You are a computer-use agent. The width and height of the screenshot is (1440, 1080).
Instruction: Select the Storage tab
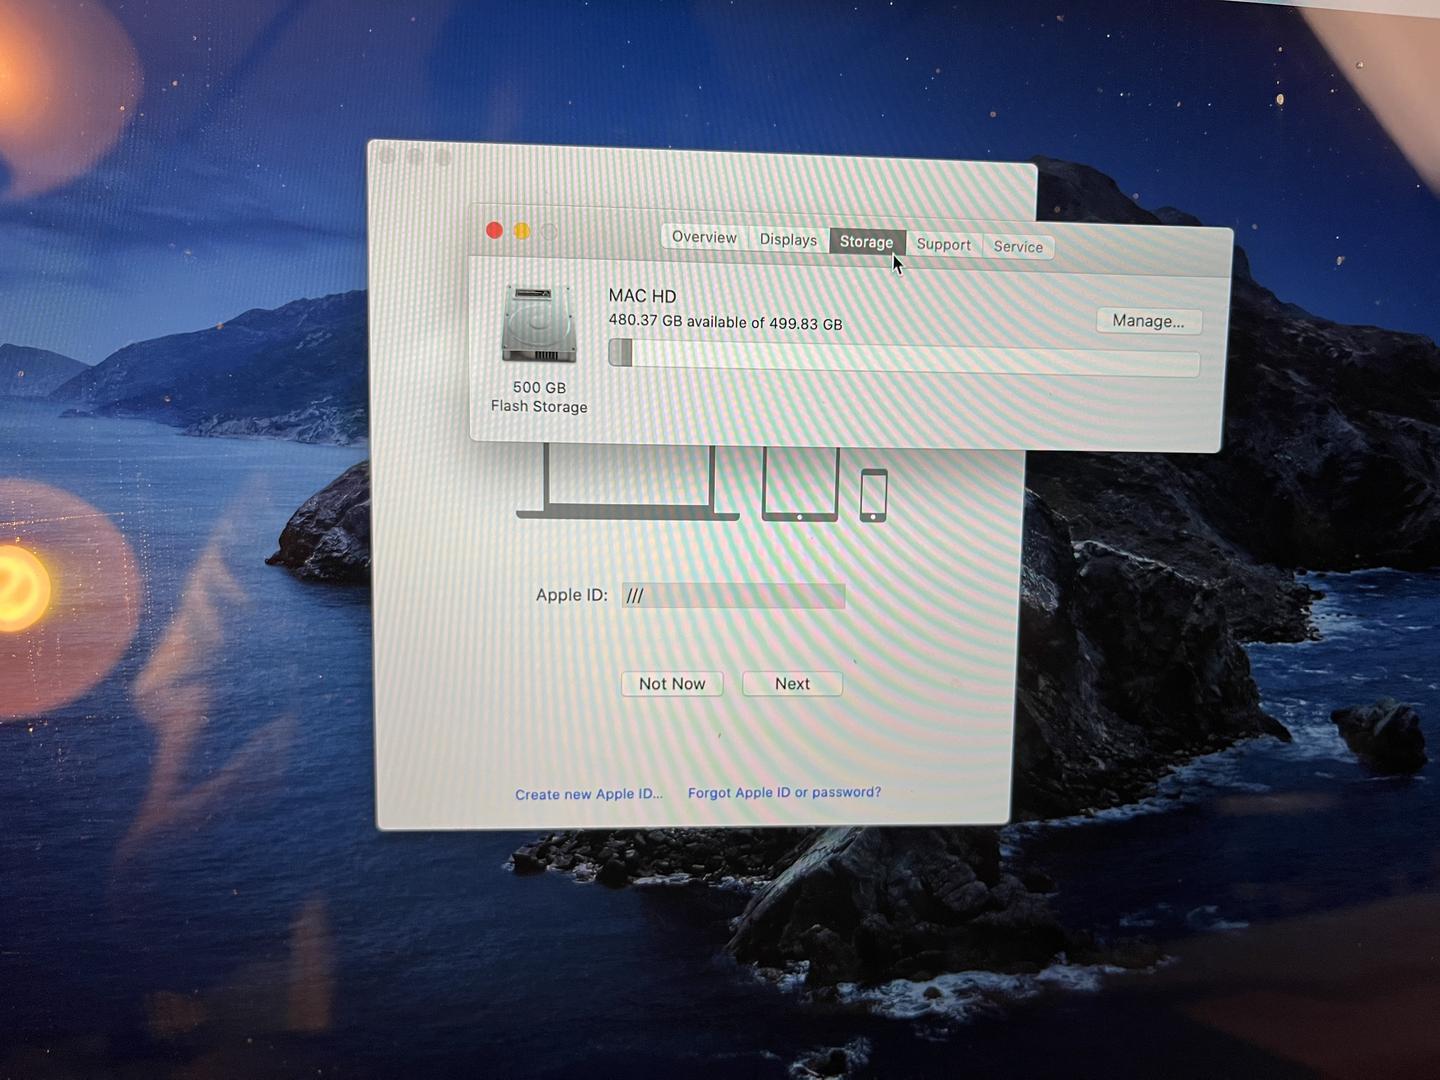coord(867,242)
